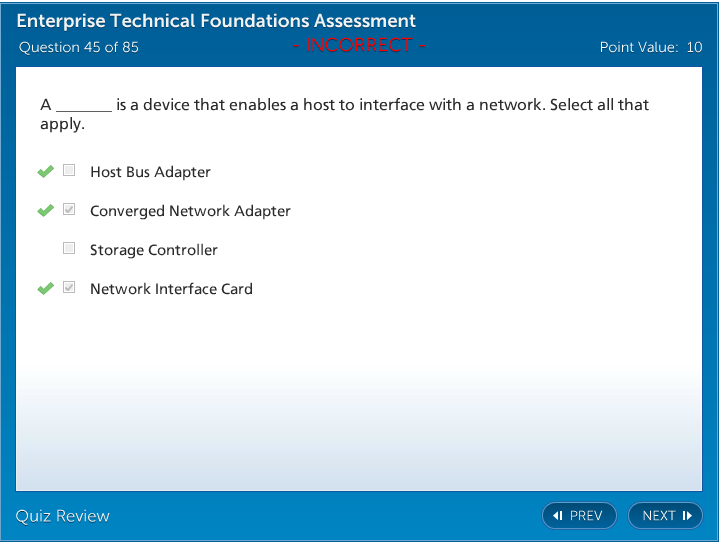Viewport: 720px width, 543px height.
Task: Click the Quiz Review label
Action: point(63,516)
